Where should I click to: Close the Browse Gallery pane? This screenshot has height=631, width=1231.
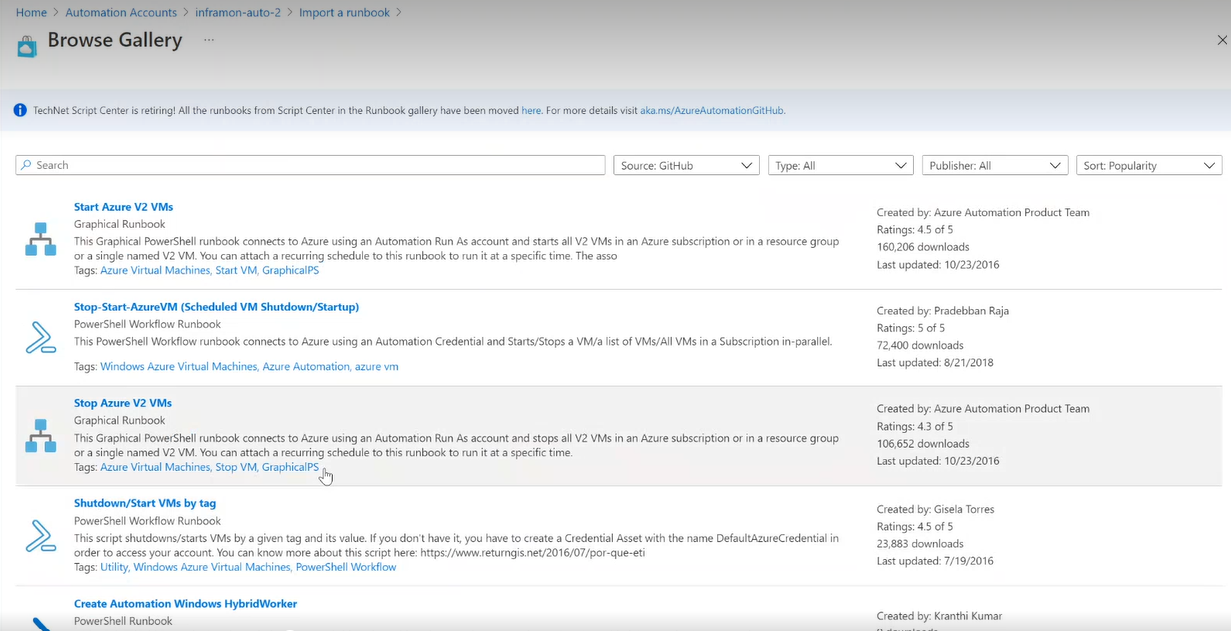tap(1222, 40)
